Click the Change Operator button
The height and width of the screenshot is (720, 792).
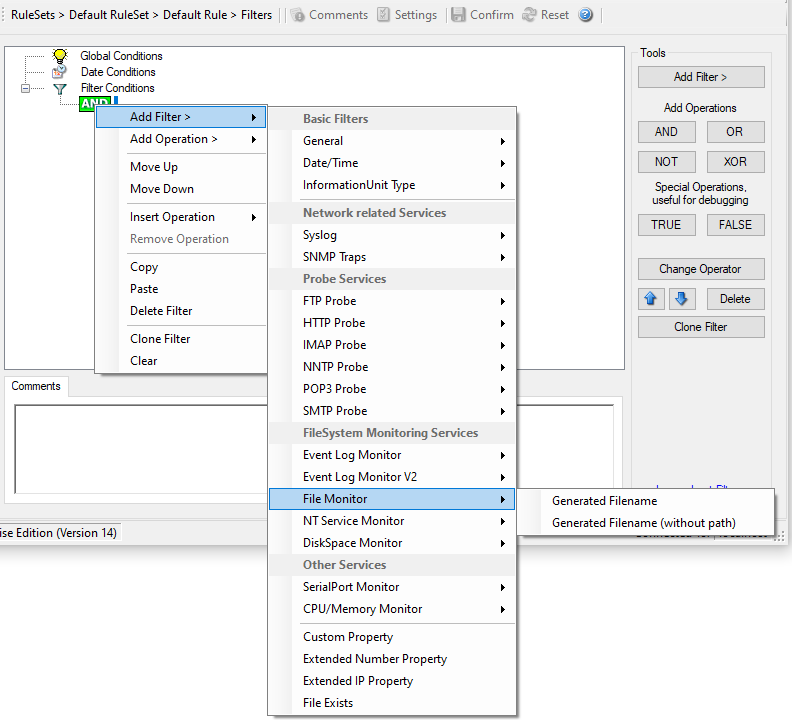coord(701,269)
